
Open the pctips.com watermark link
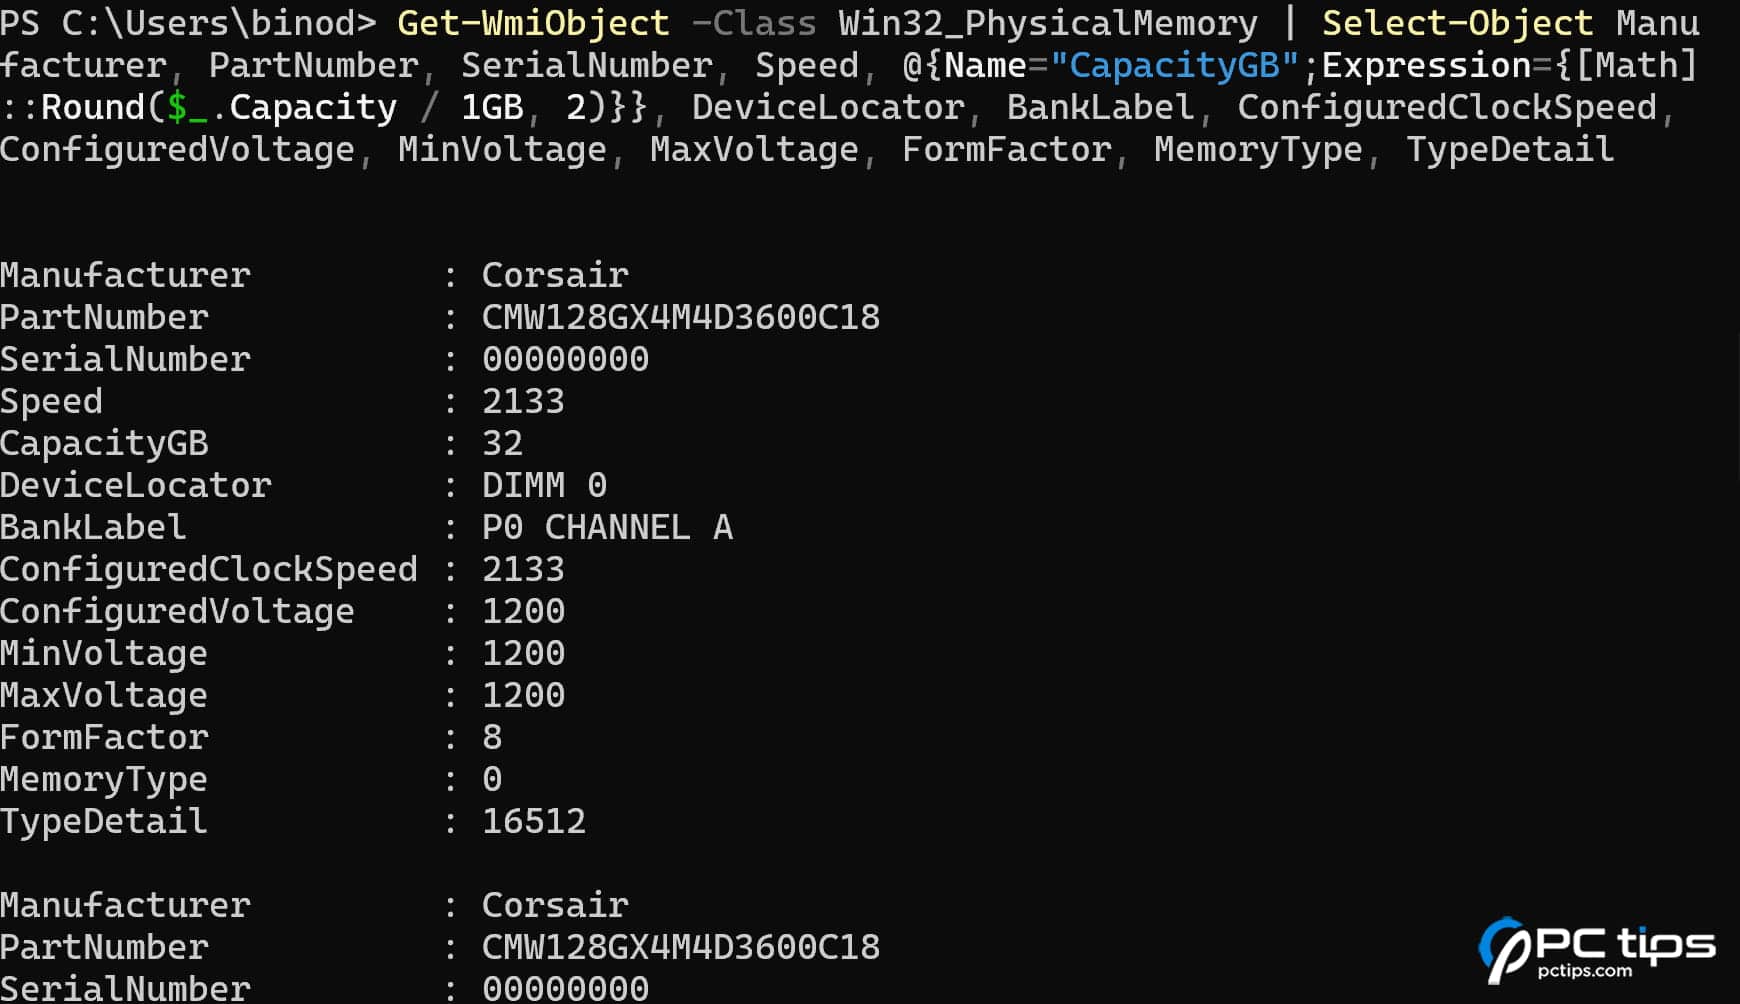1584,971
